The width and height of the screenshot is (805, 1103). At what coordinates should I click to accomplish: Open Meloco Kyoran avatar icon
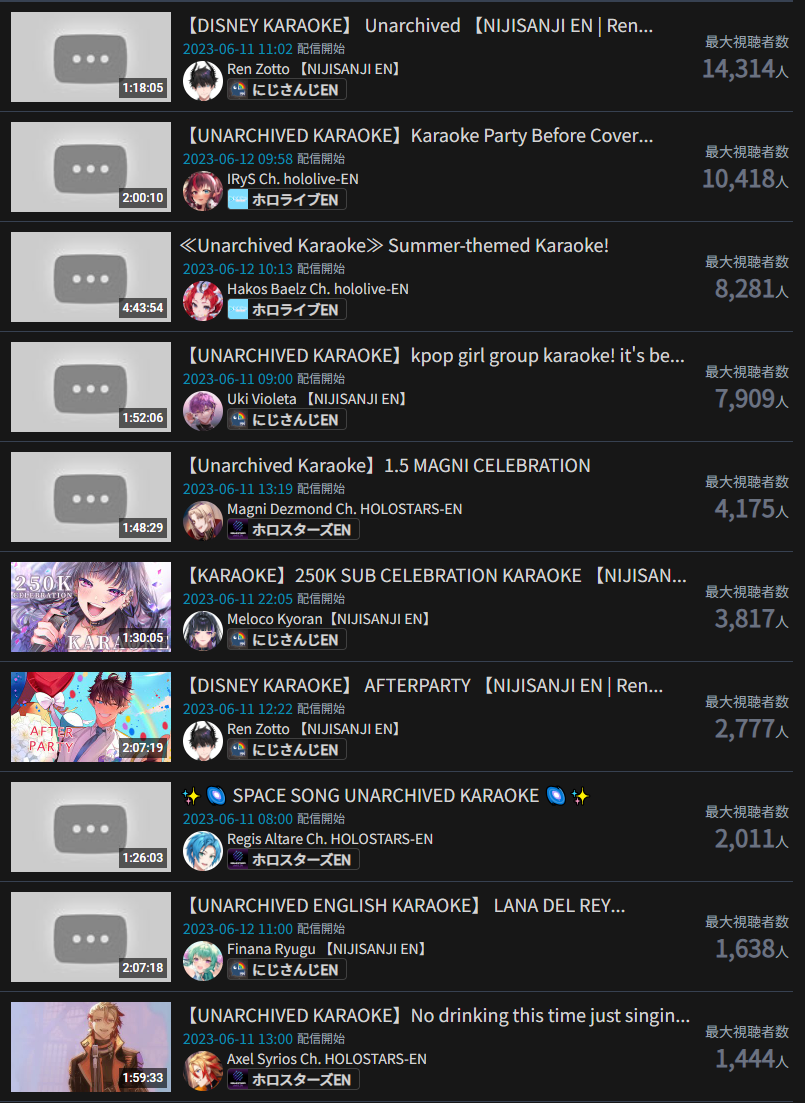tap(203, 630)
